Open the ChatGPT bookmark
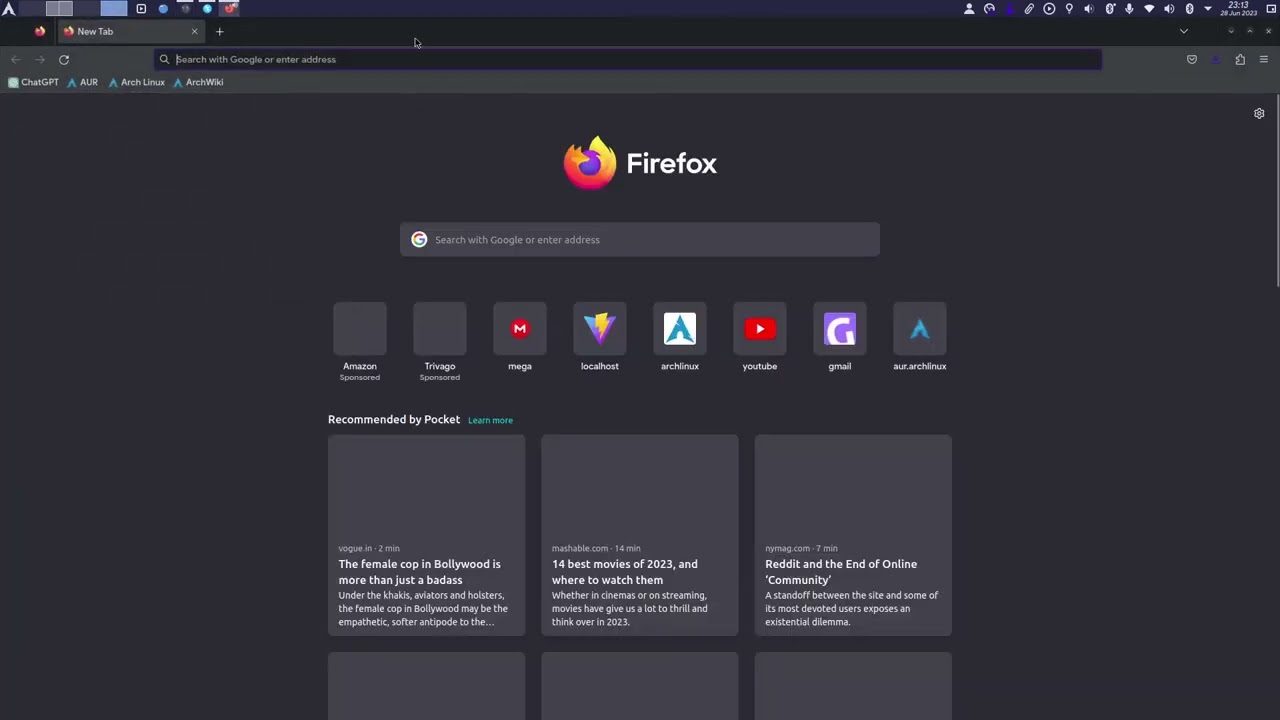The image size is (1280, 720). pos(33,82)
